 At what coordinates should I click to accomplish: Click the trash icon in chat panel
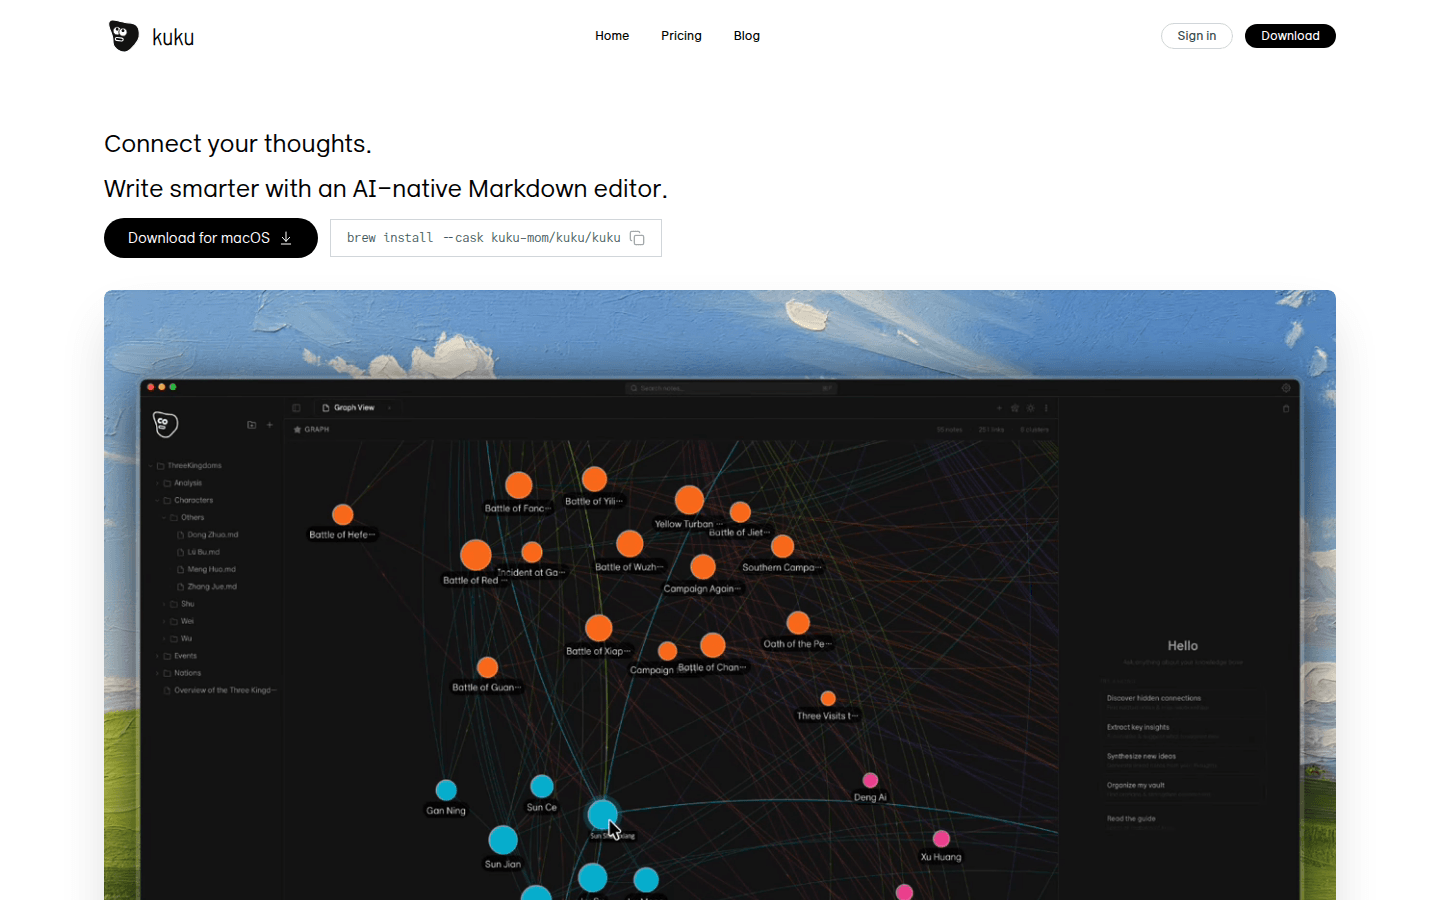pos(1286,408)
